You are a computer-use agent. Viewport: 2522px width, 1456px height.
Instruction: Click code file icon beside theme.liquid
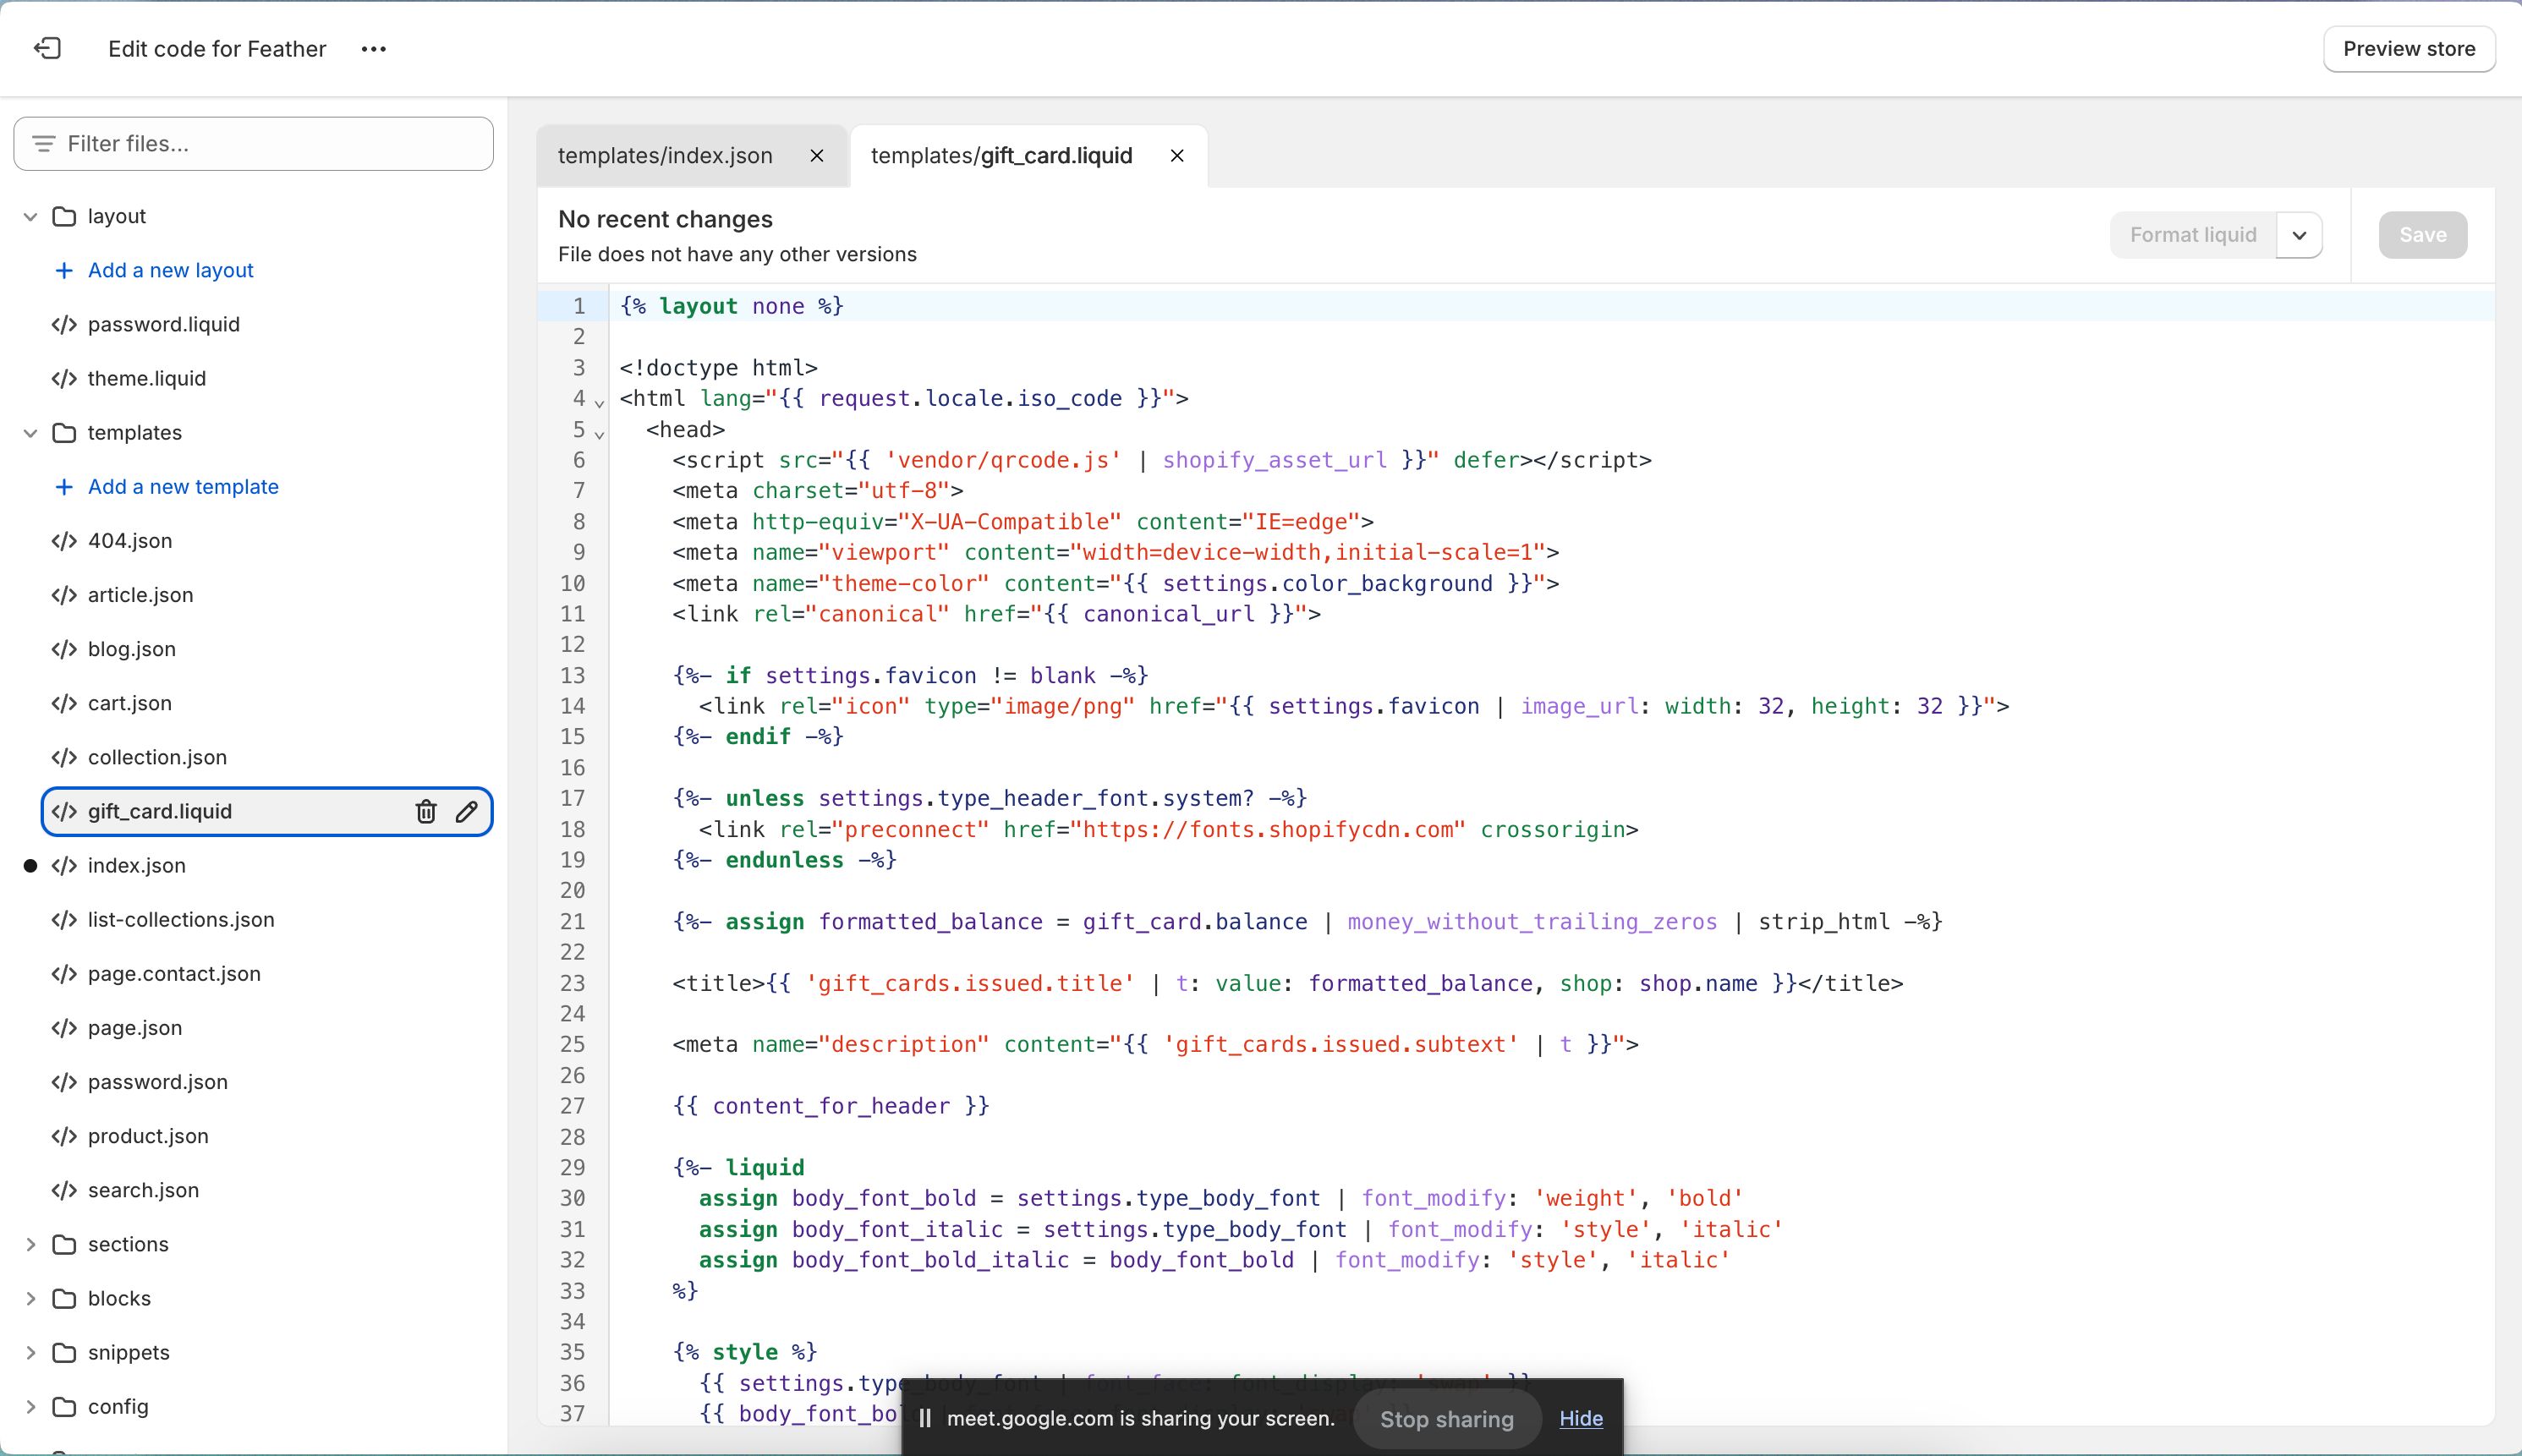tap(64, 379)
